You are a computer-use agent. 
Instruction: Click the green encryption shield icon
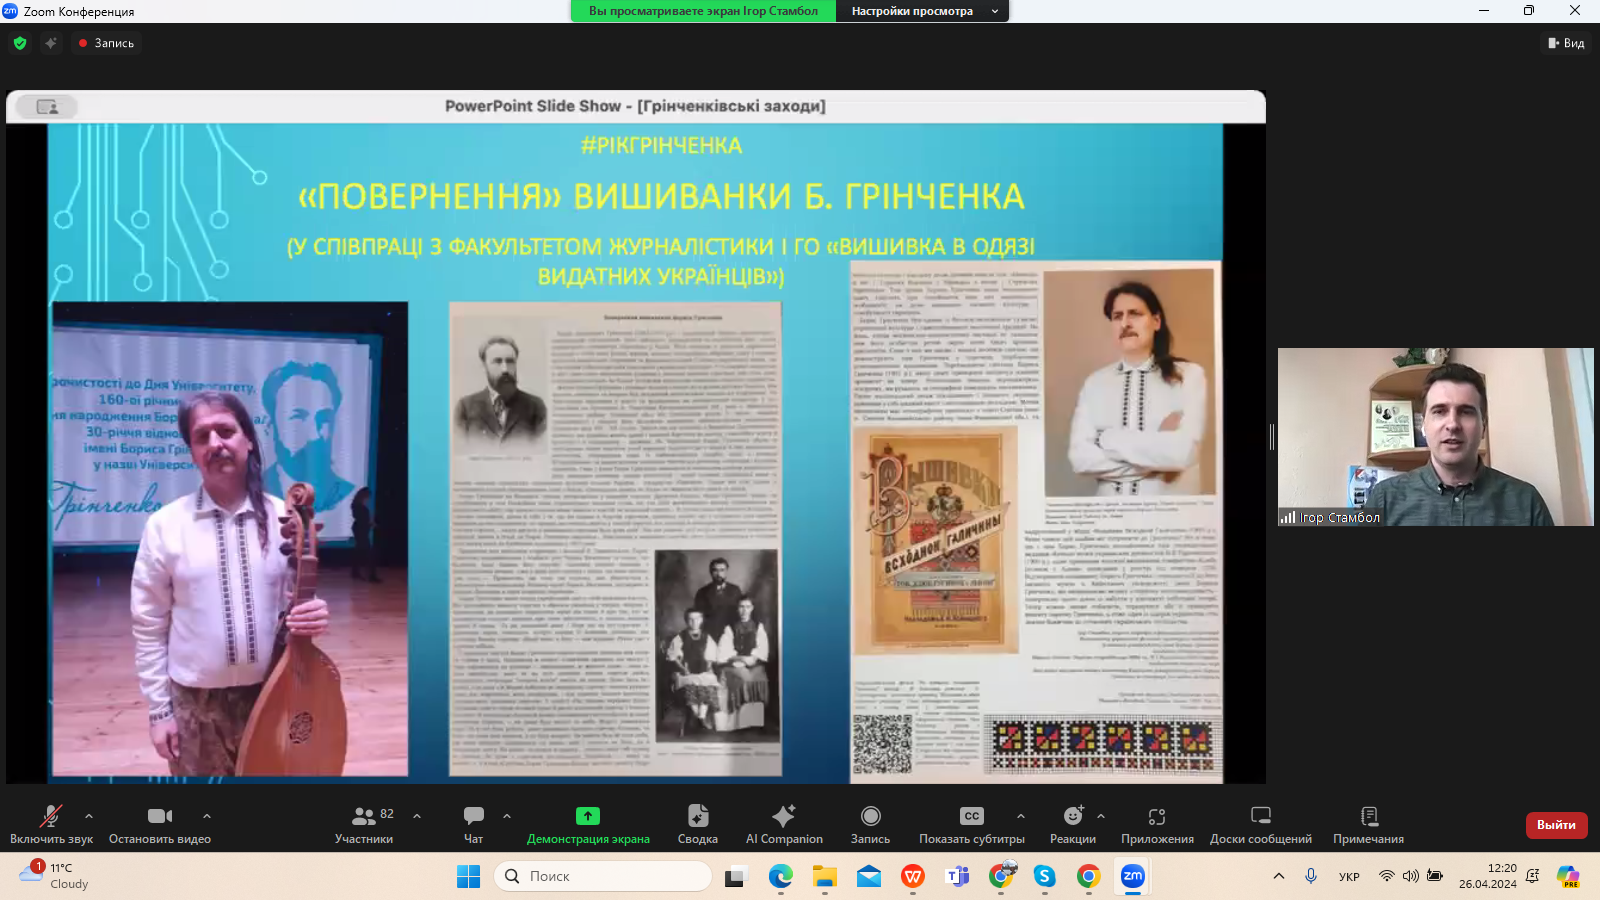20,43
